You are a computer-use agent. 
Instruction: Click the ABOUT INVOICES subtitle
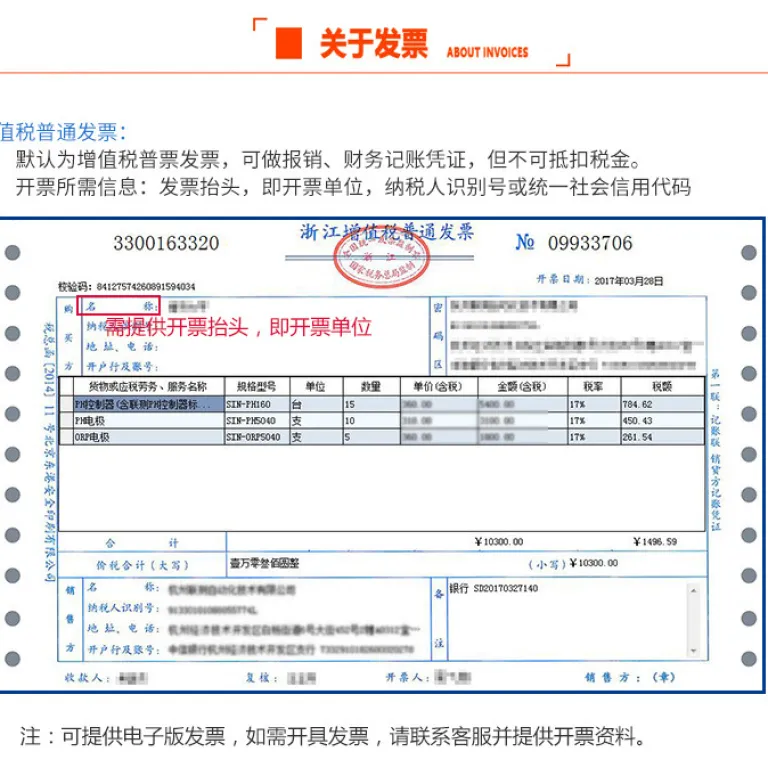487,52
